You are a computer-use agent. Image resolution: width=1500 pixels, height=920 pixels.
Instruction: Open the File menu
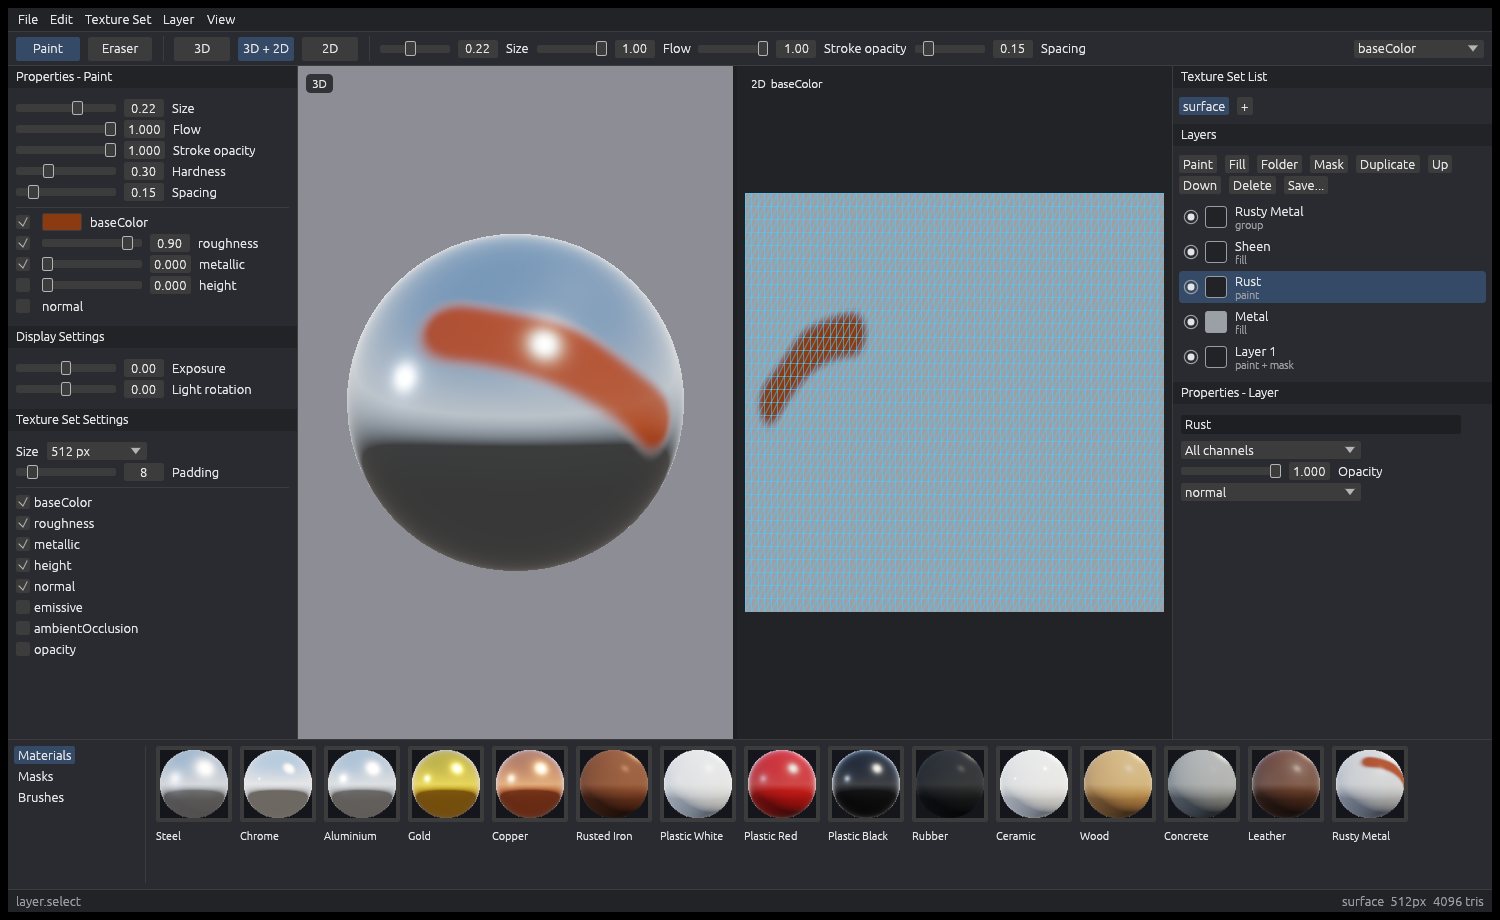[28, 19]
